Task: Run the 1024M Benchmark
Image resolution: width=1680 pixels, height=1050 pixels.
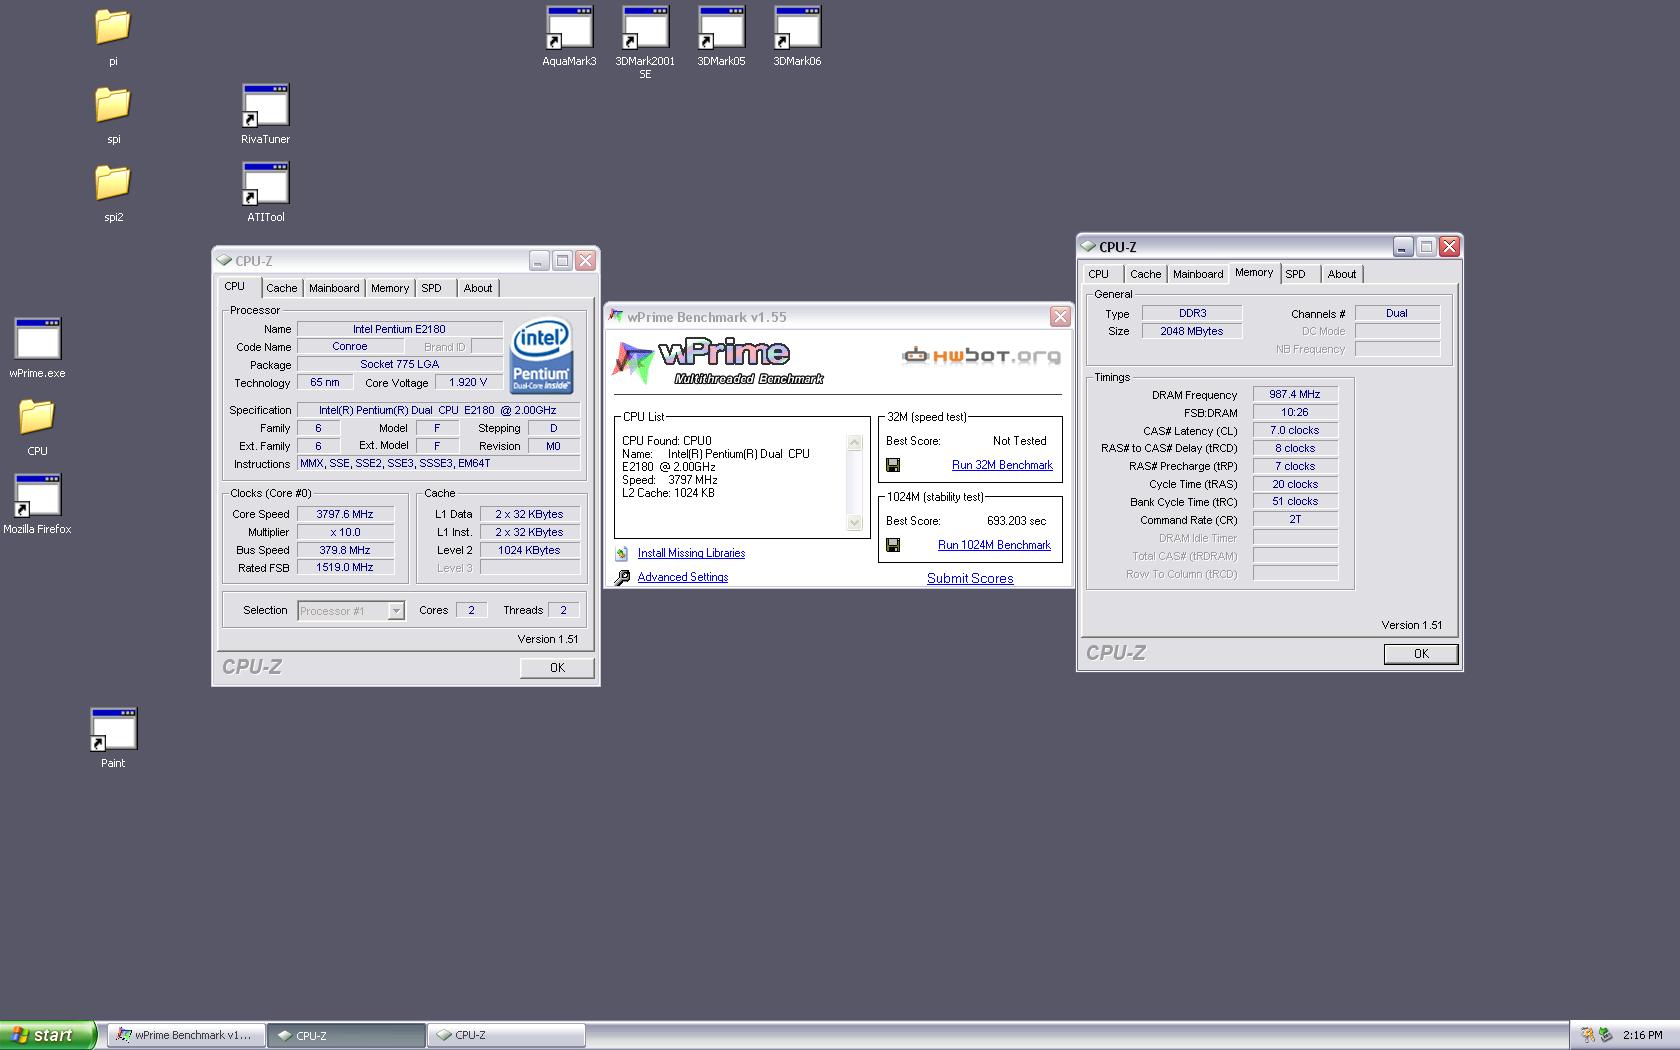Action: [x=994, y=545]
